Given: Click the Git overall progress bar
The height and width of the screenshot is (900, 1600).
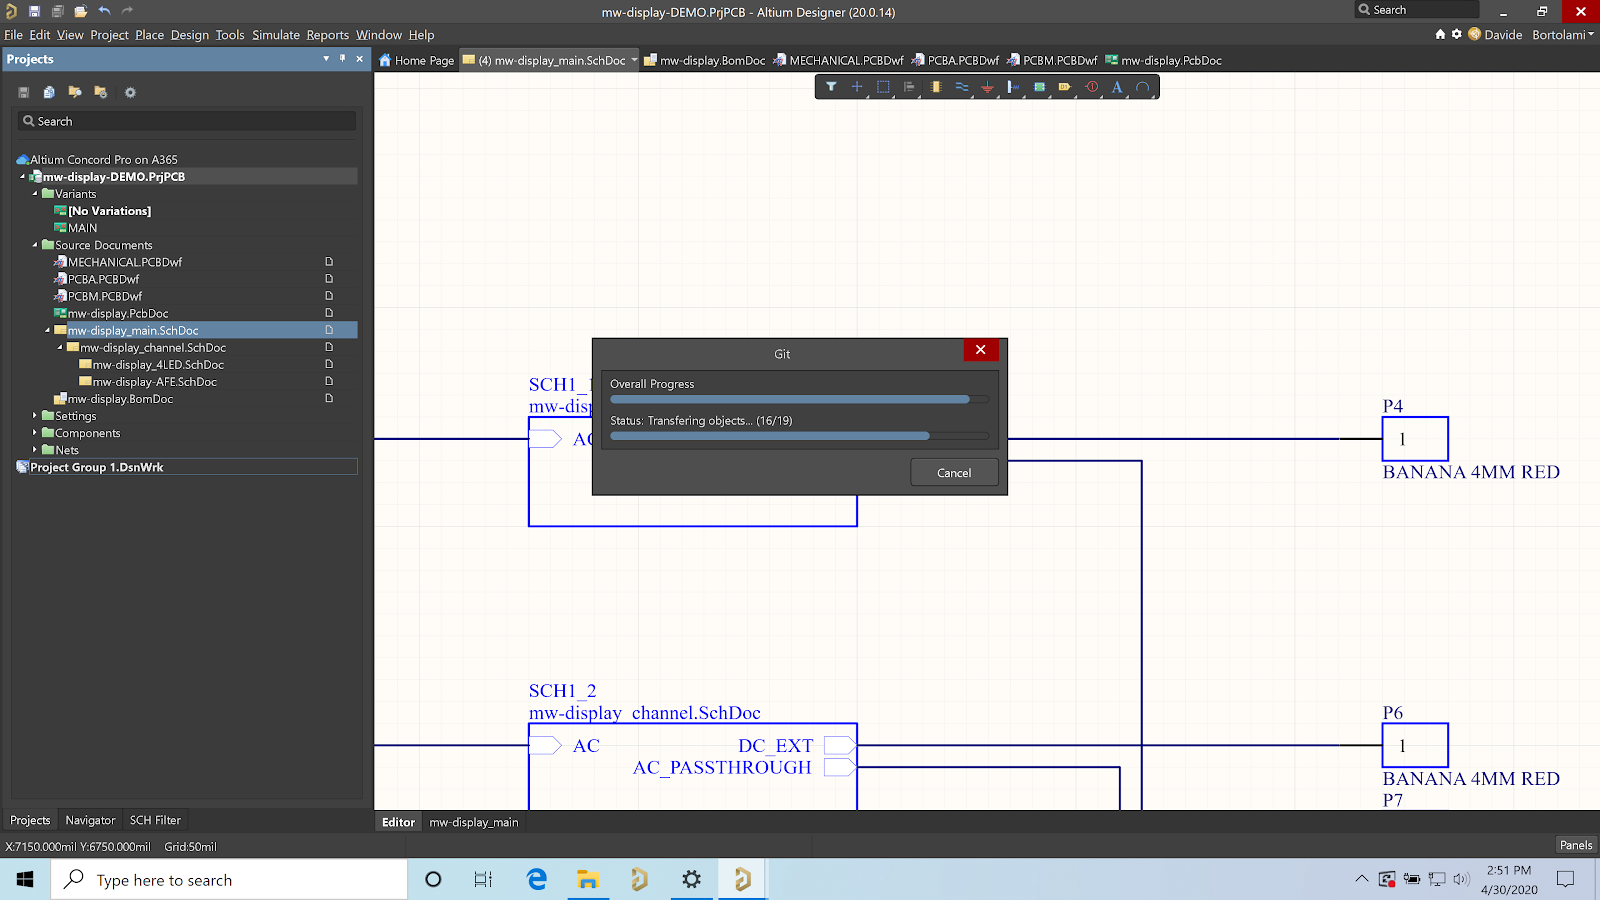Looking at the screenshot, I should [798, 399].
